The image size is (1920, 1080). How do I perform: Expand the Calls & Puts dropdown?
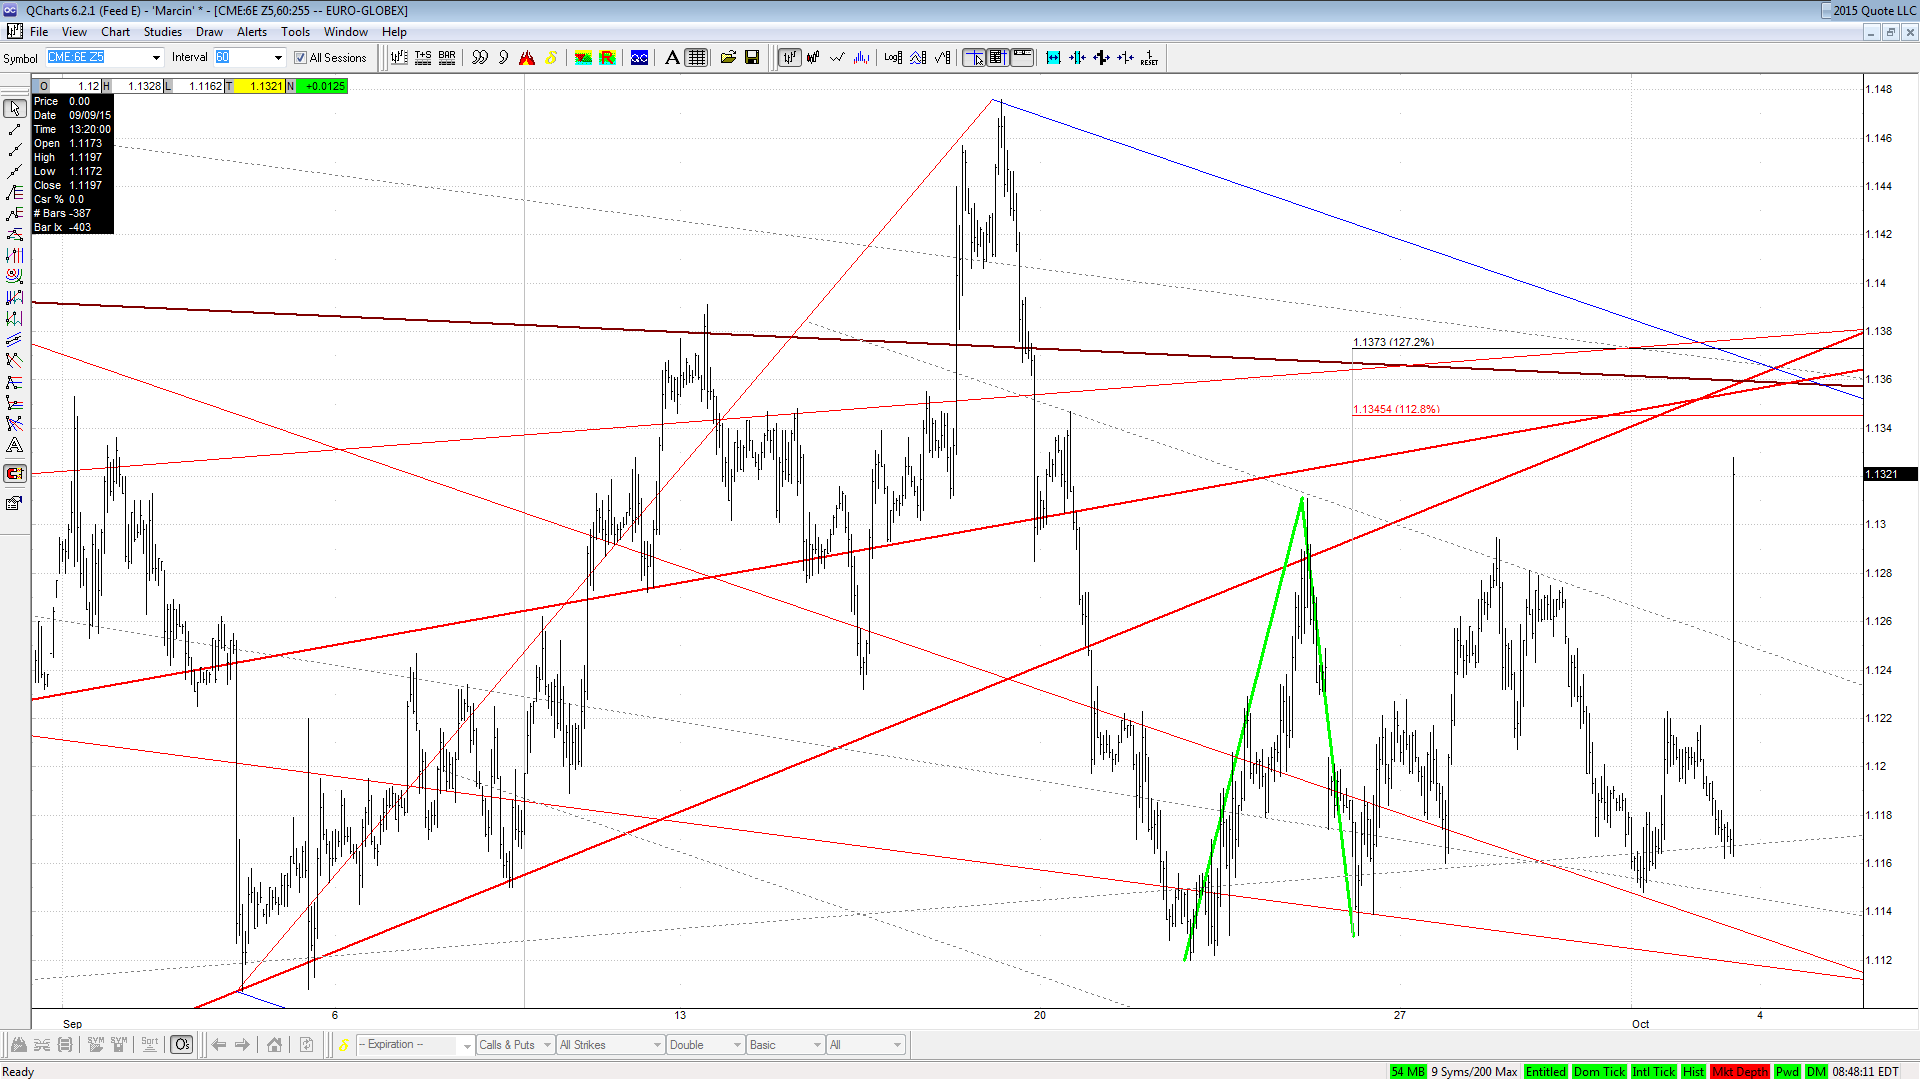[547, 1045]
